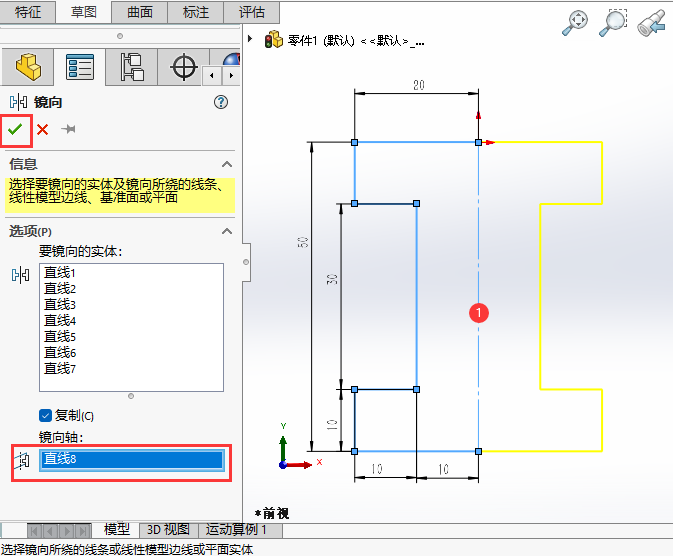Open the partially hidden DisplayManager sphere tab
Image resolution: width=673 pixels, height=556 pixels.
(231, 59)
